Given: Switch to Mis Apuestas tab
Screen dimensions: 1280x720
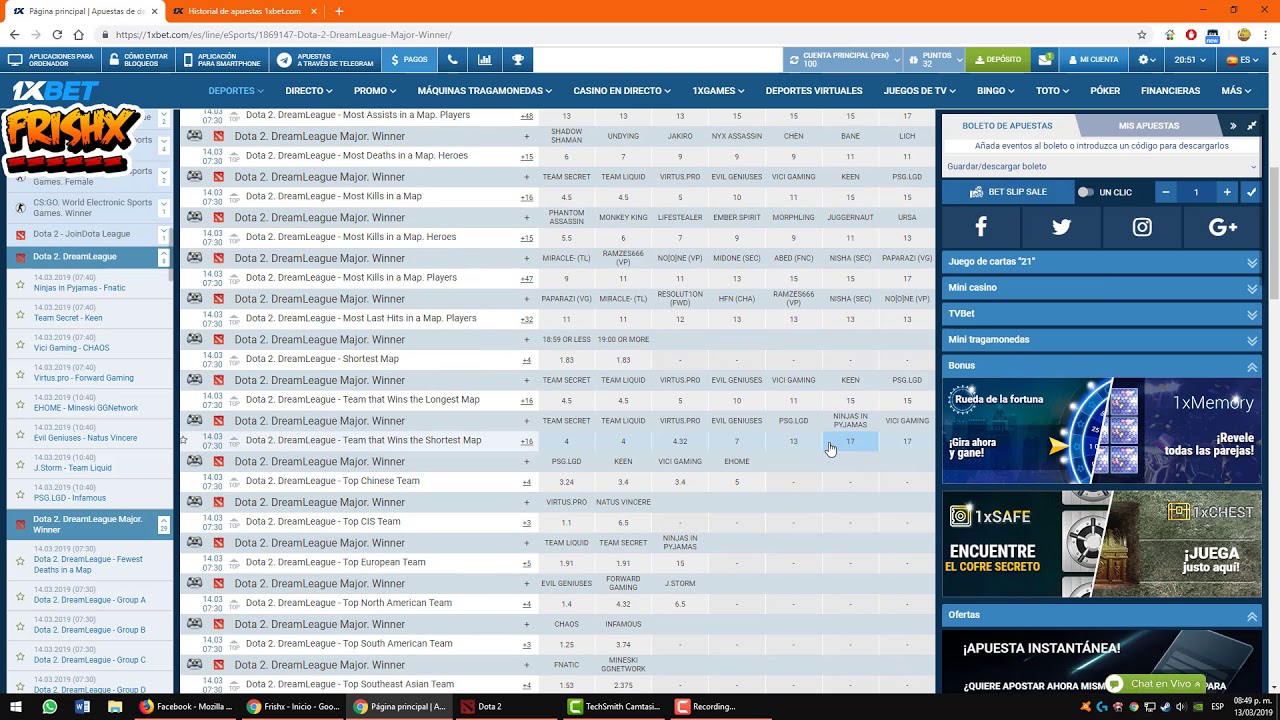Looking at the screenshot, I should (x=1149, y=126).
